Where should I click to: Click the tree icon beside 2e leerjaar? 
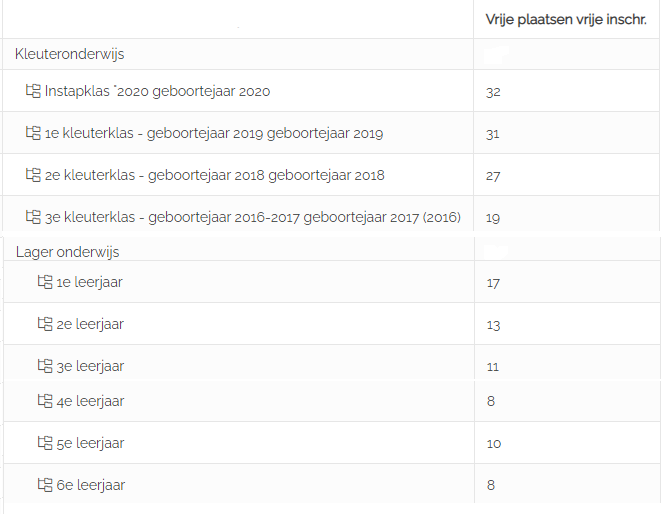45,323
